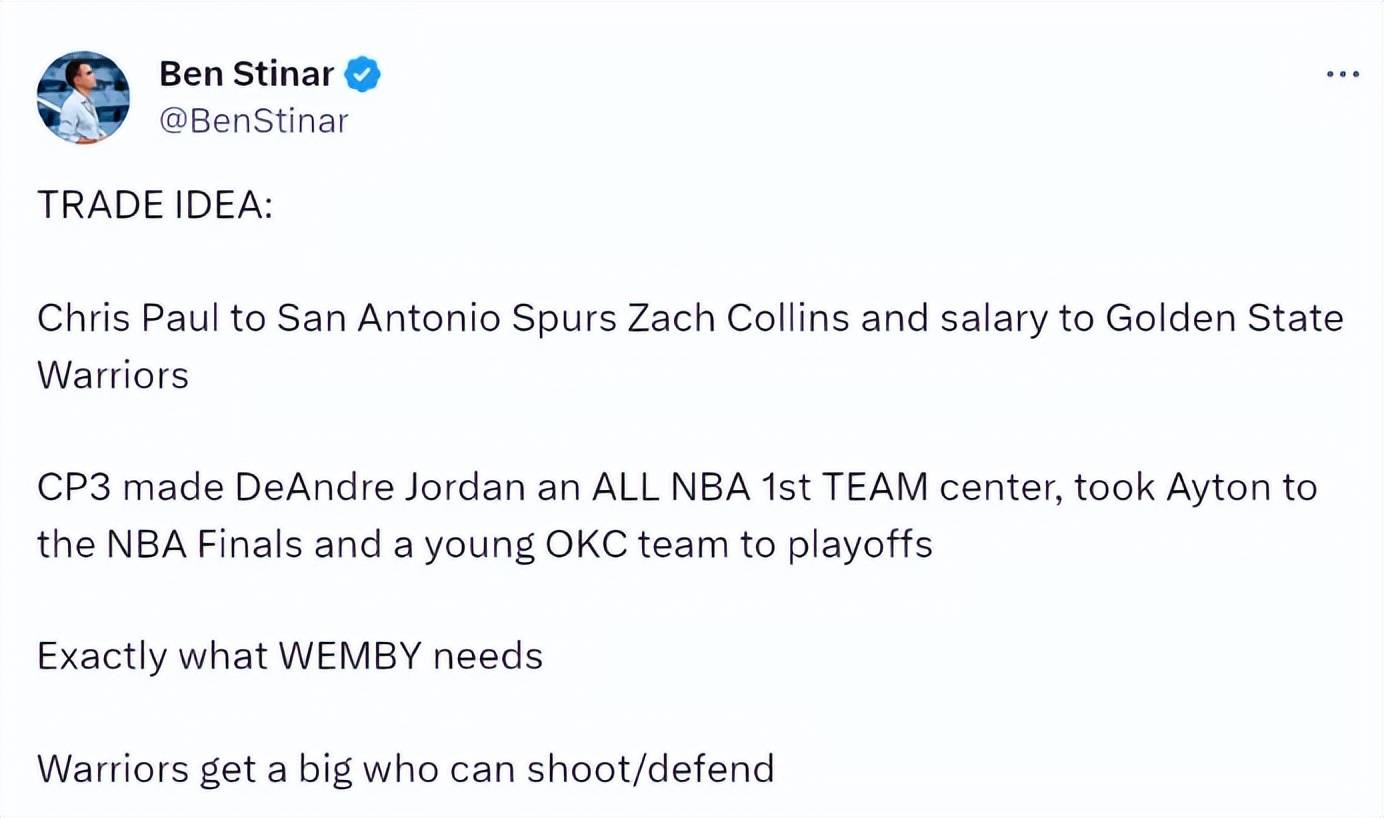Open the three-dot more options menu

1342,74
